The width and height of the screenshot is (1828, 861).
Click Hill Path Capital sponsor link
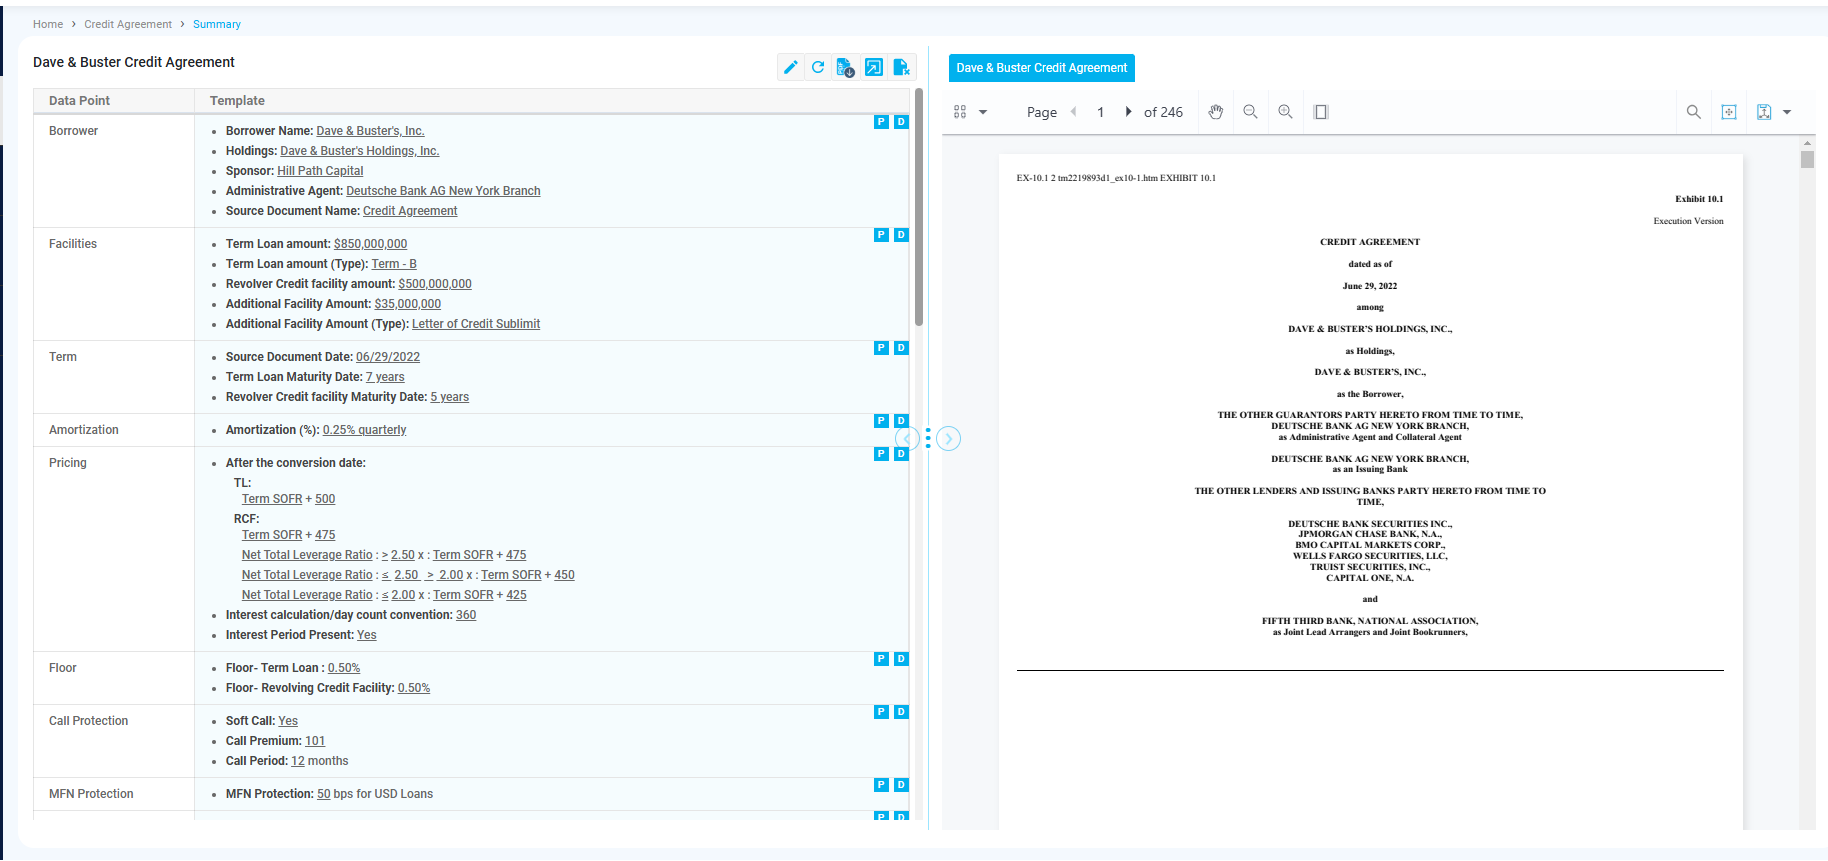click(320, 171)
